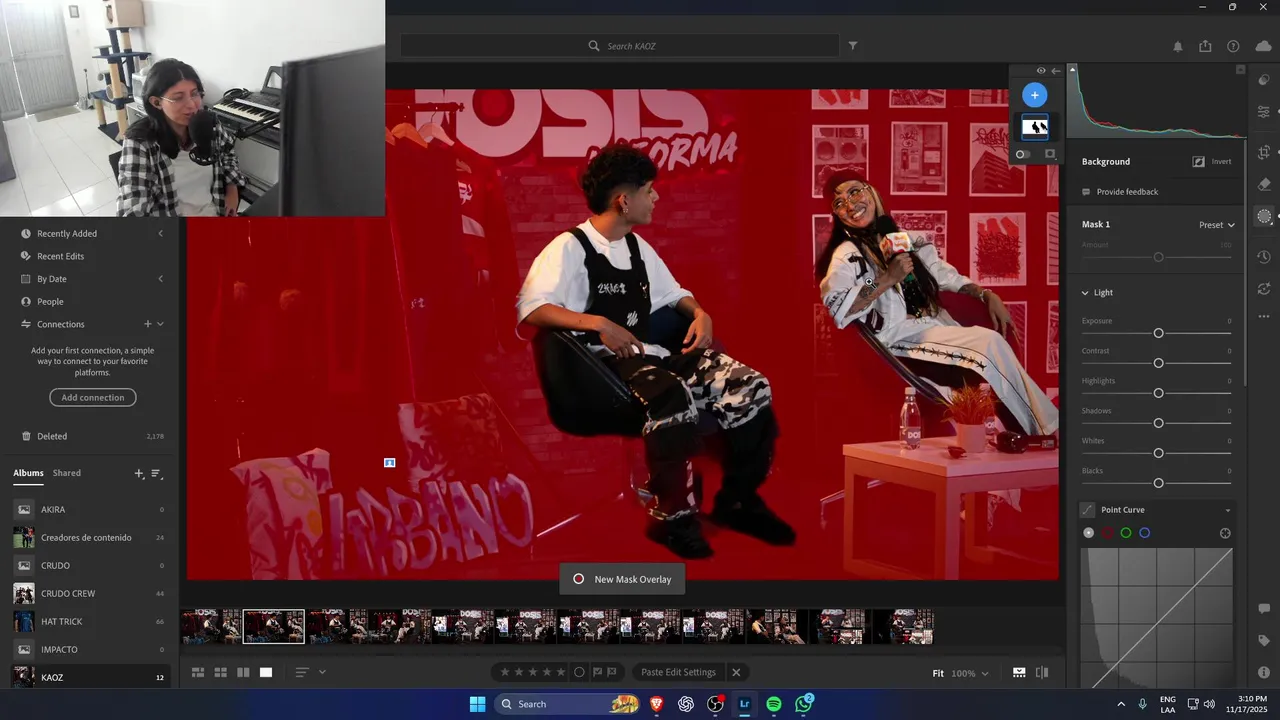Viewport: 1280px width, 720px height.
Task: Click the cloud sync status icon
Action: [1263, 46]
